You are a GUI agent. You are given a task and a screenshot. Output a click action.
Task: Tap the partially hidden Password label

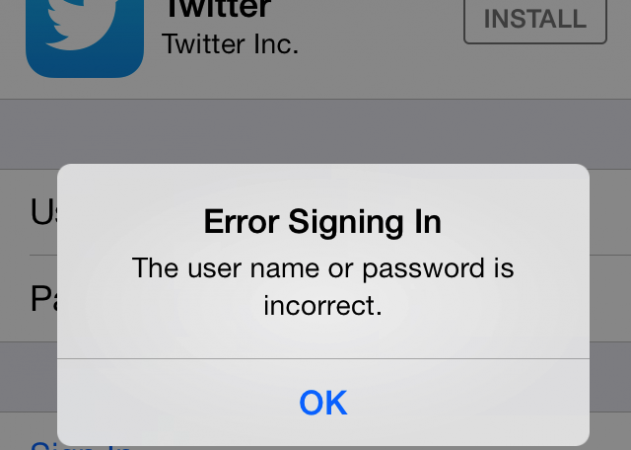[x=43, y=299]
